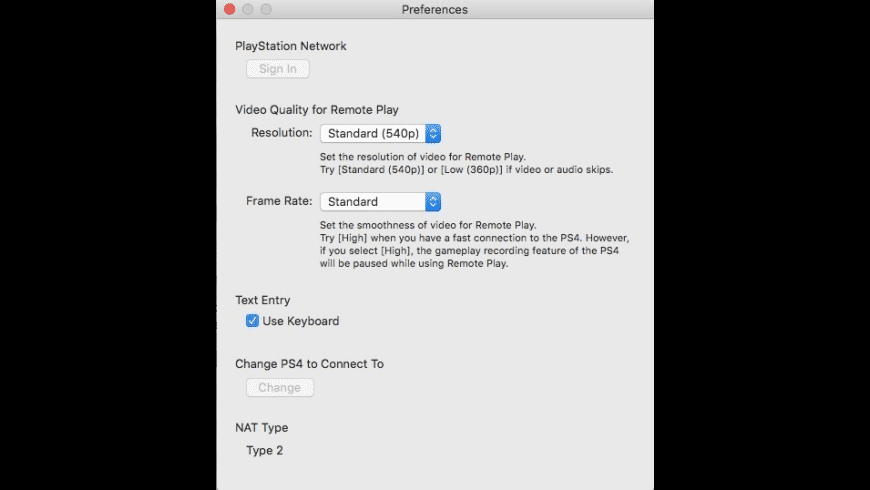The image size is (870, 490).
Task: Click the 'NAT Type' heading
Action: [261, 428]
